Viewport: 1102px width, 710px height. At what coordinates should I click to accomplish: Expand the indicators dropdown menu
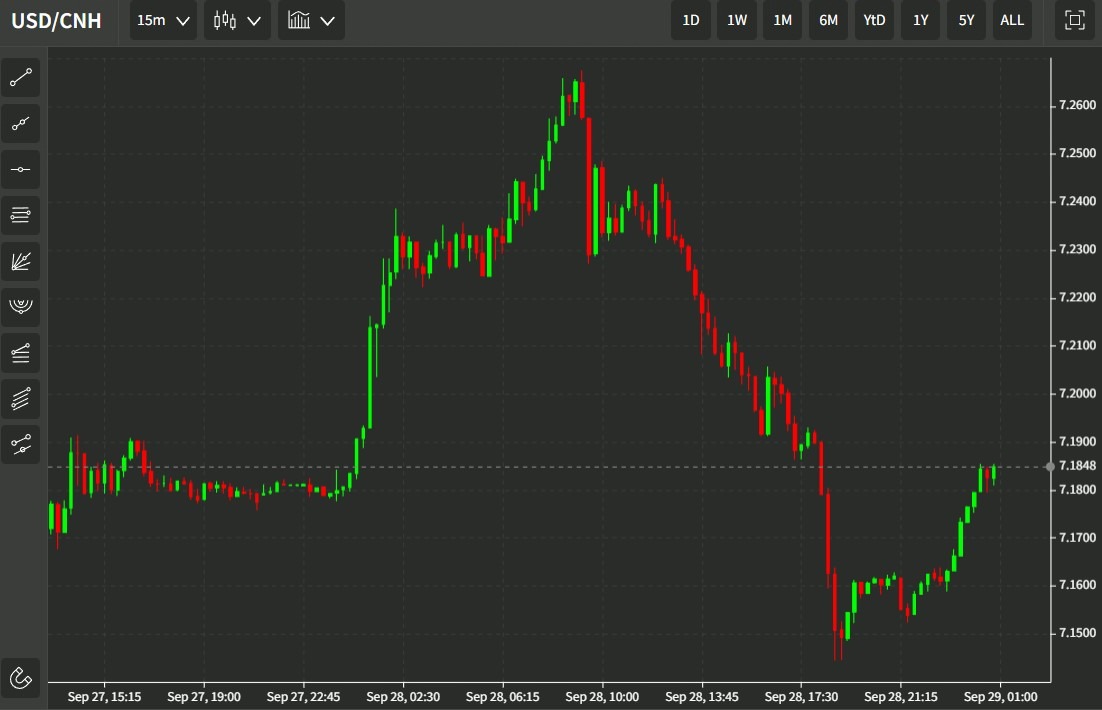[311, 19]
